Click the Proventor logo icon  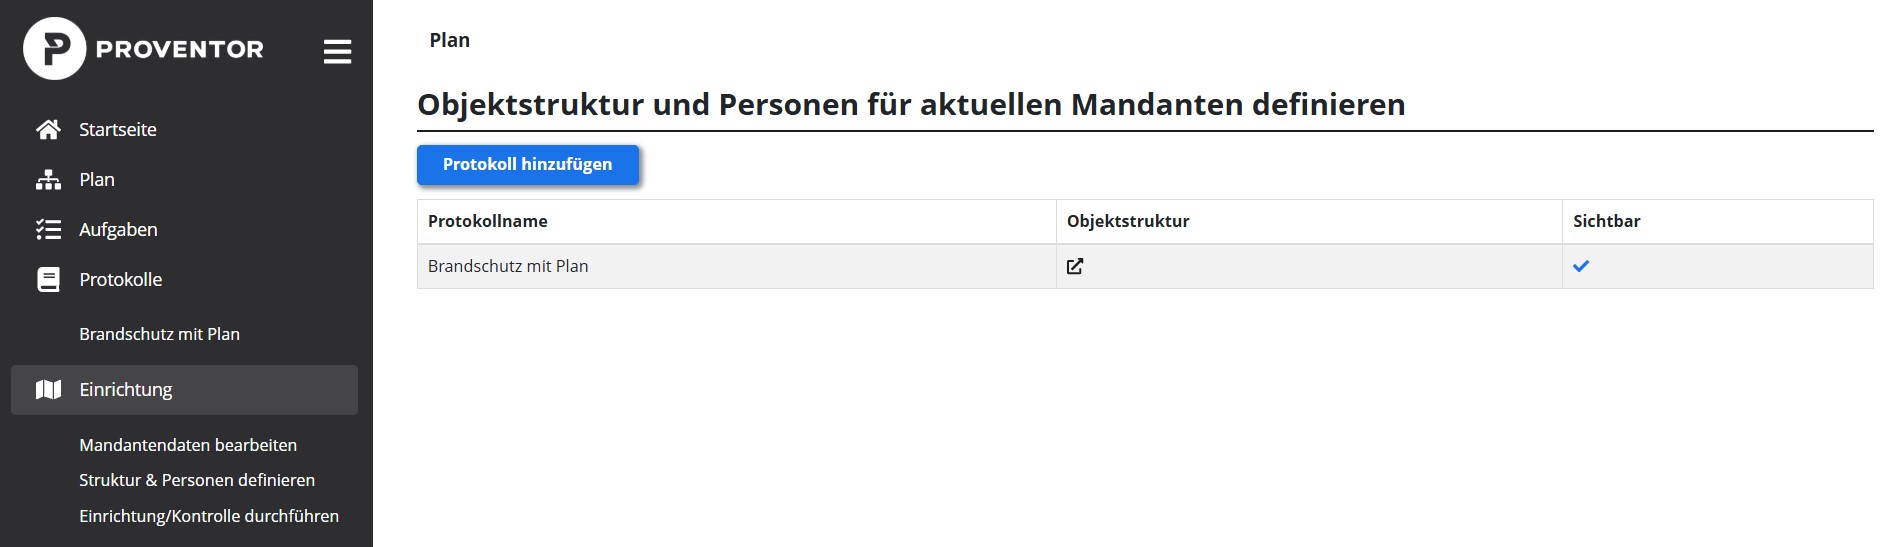[x=55, y=49]
